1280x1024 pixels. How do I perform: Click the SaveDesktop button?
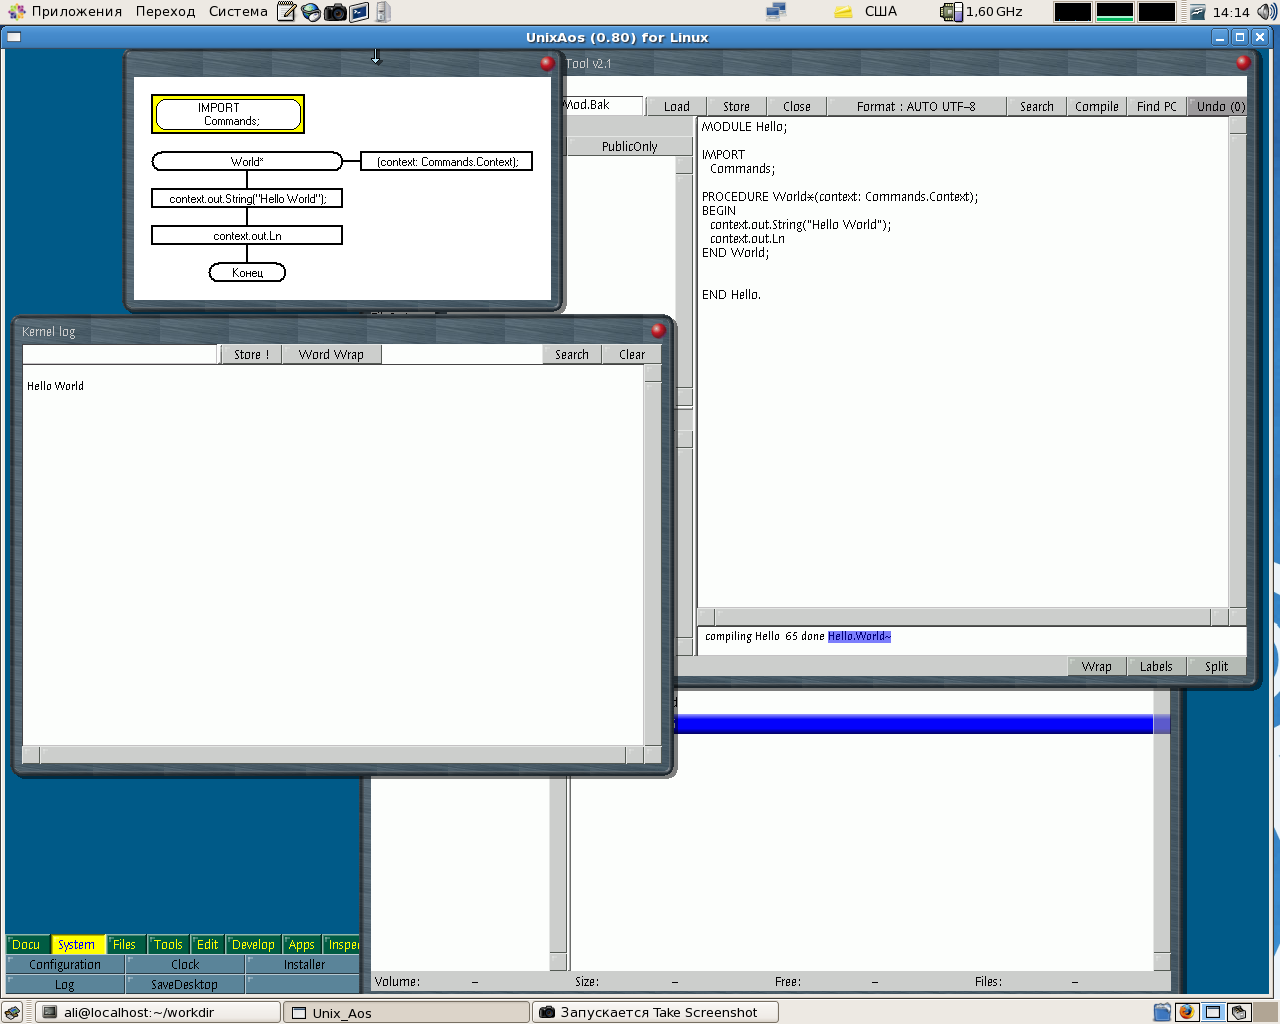[185, 985]
